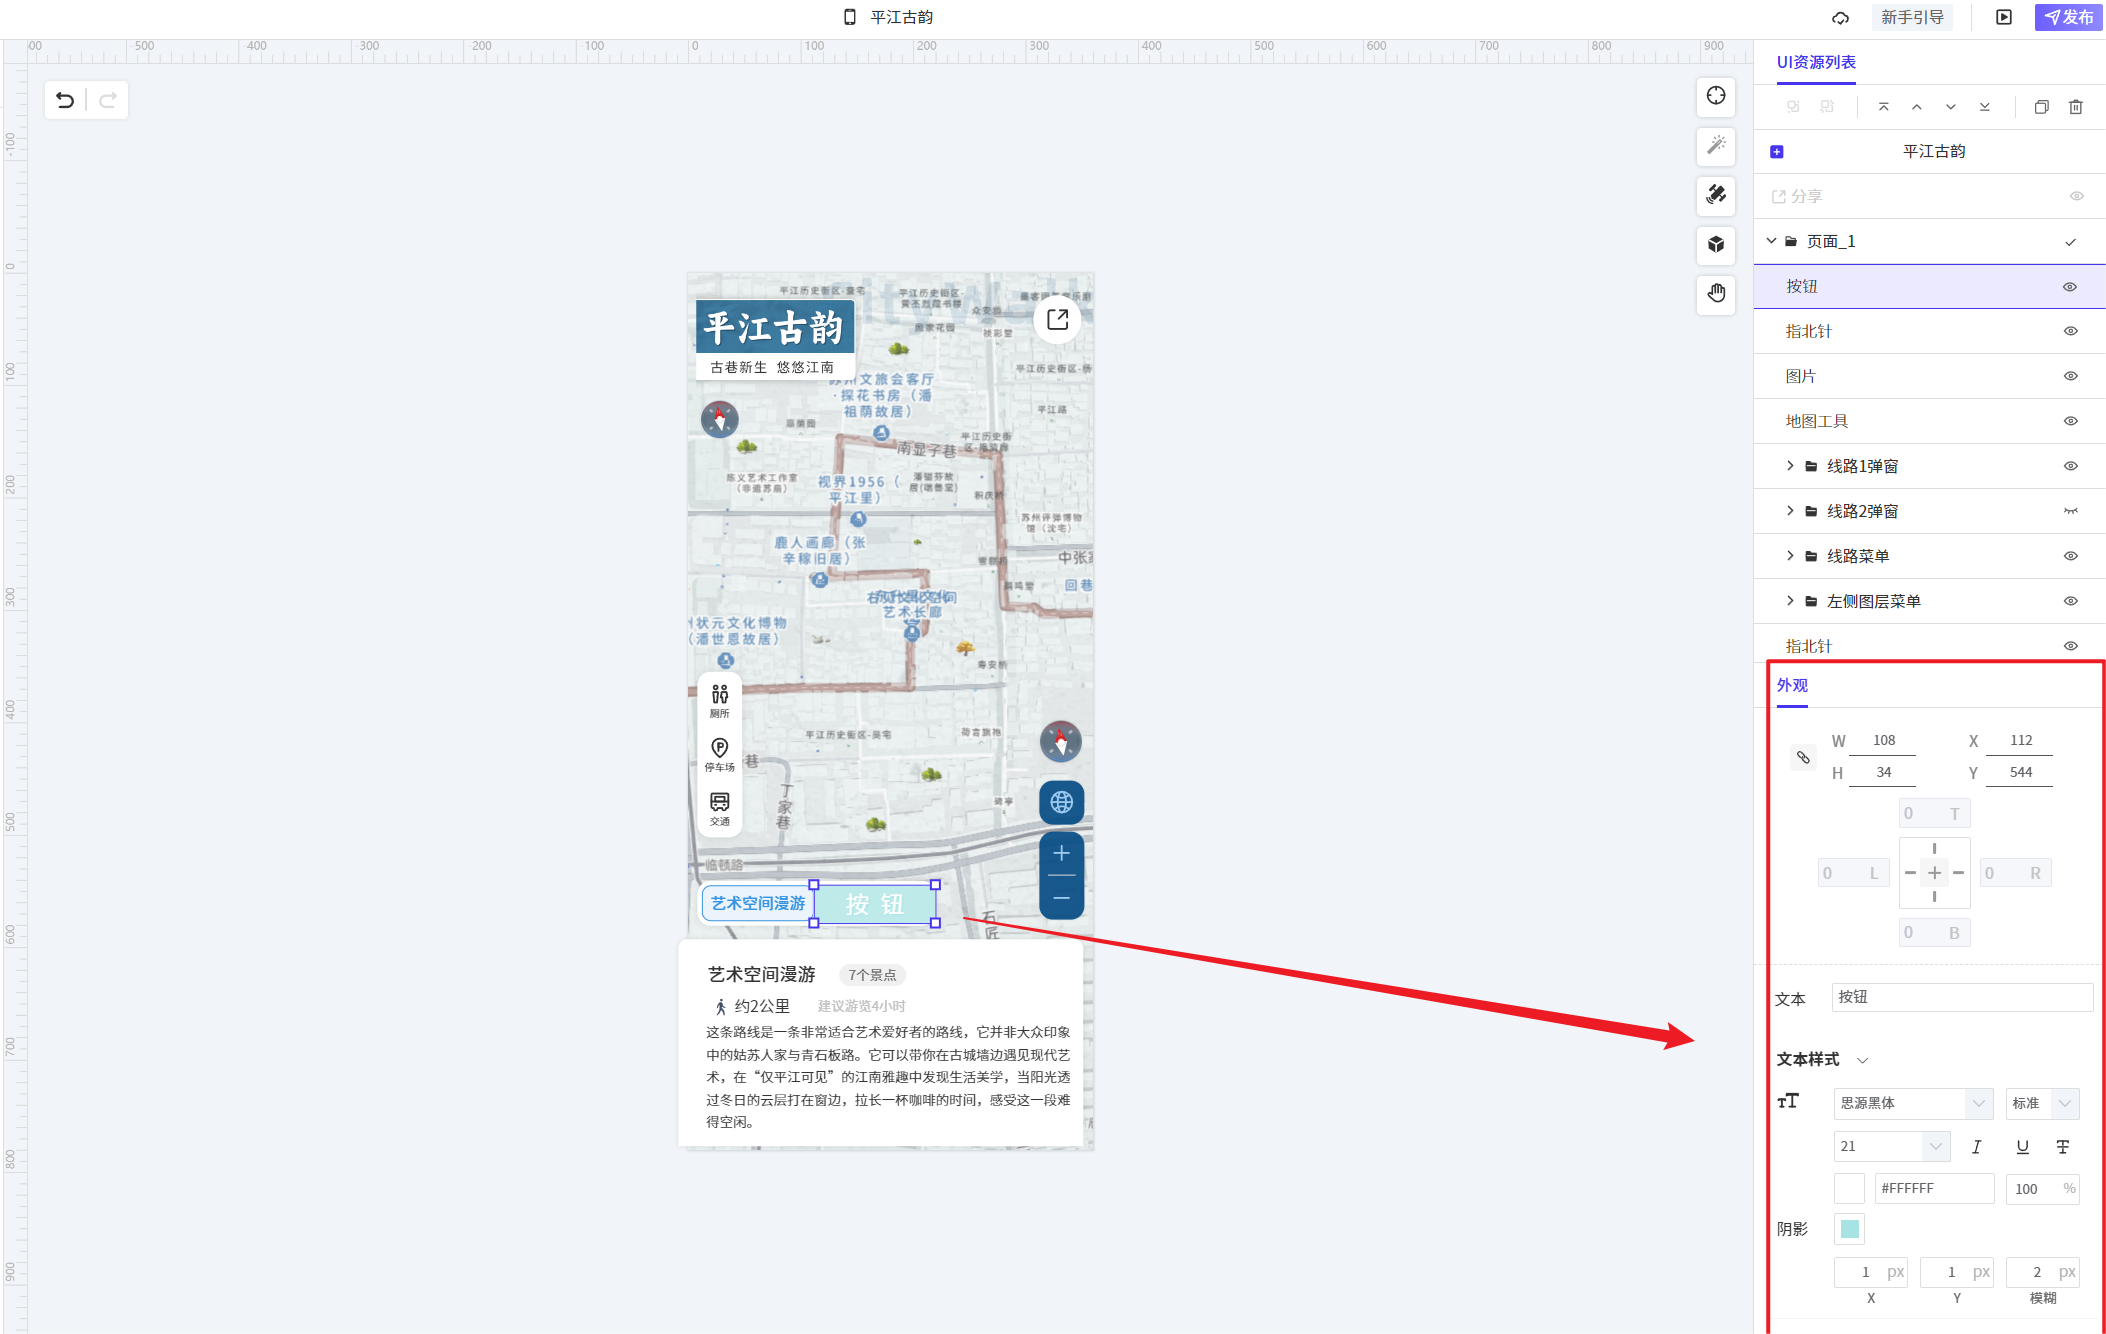Open the 思源黑体 font dropdown
The height and width of the screenshot is (1334, 2106).
(x=1913, y=1103)
